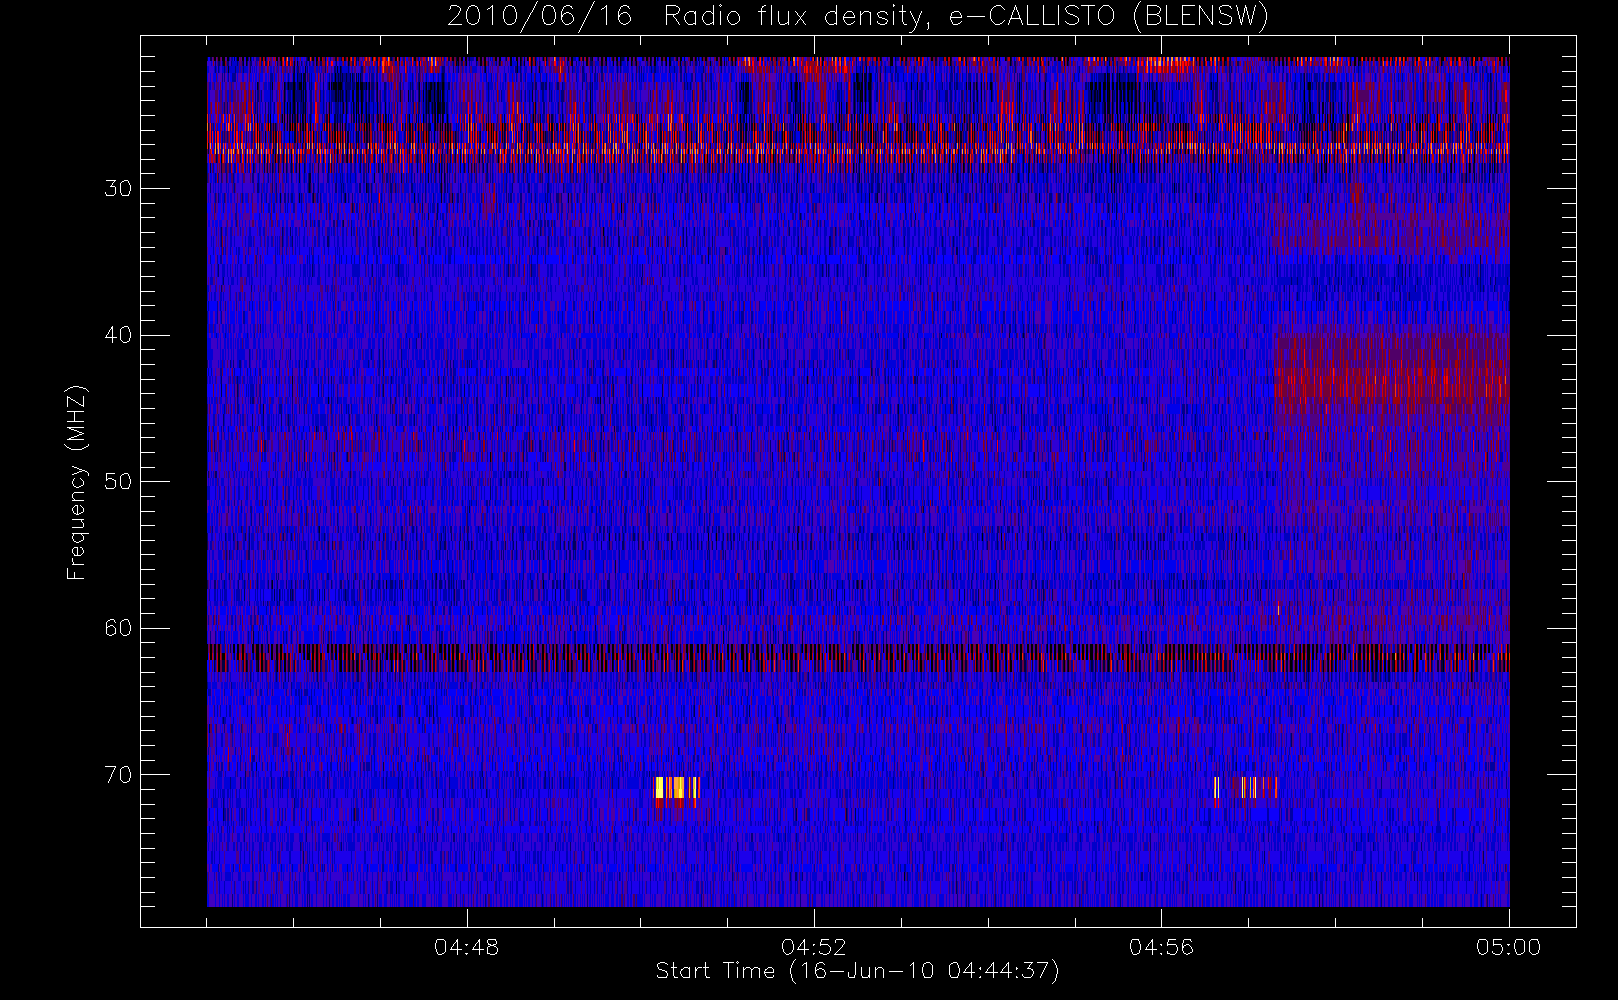This screenshot has width=1618, height=1000.
Task: Click the plot title '2010/06/16 Radio flux density'
Action: (x=859, y=17)
